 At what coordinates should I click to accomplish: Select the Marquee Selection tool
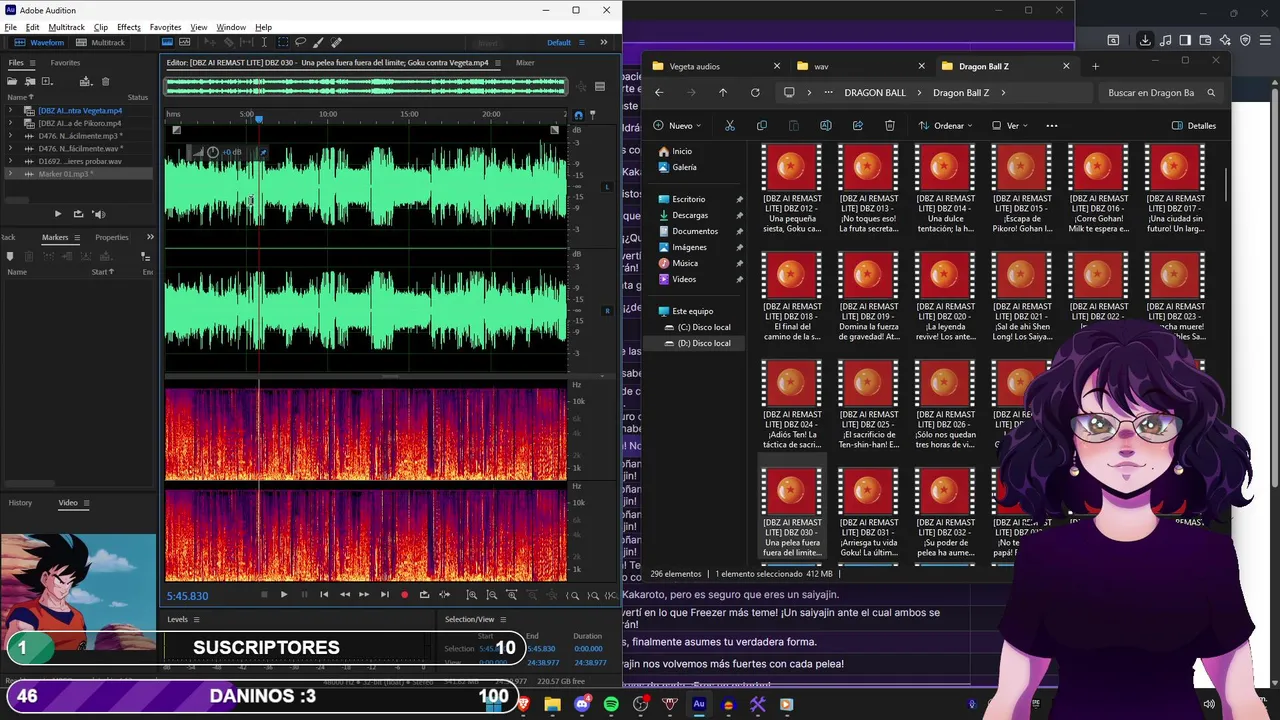[283, 42]
